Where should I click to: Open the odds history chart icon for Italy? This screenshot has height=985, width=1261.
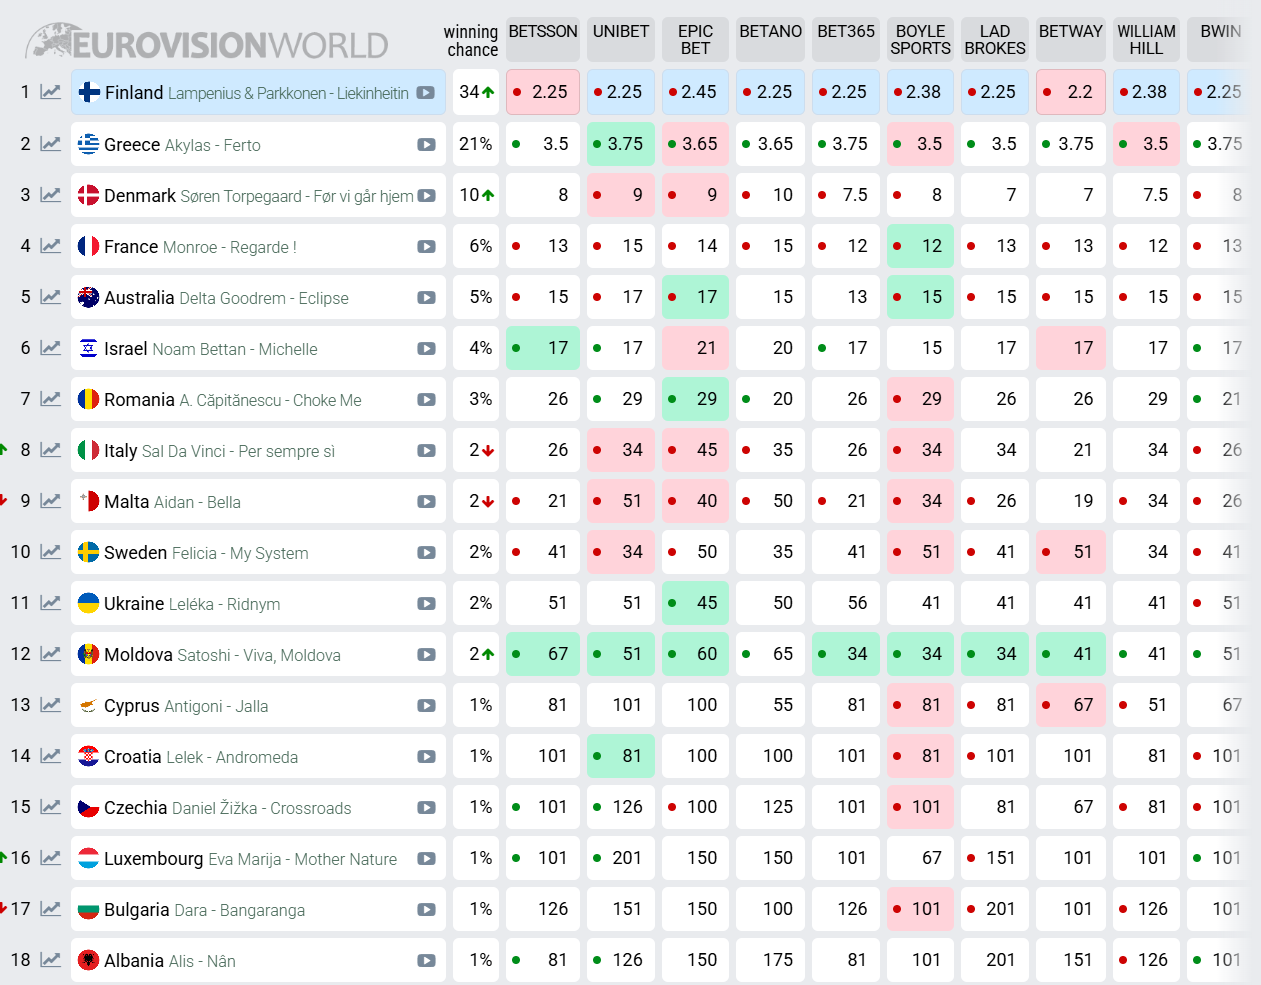click(51, 450)
